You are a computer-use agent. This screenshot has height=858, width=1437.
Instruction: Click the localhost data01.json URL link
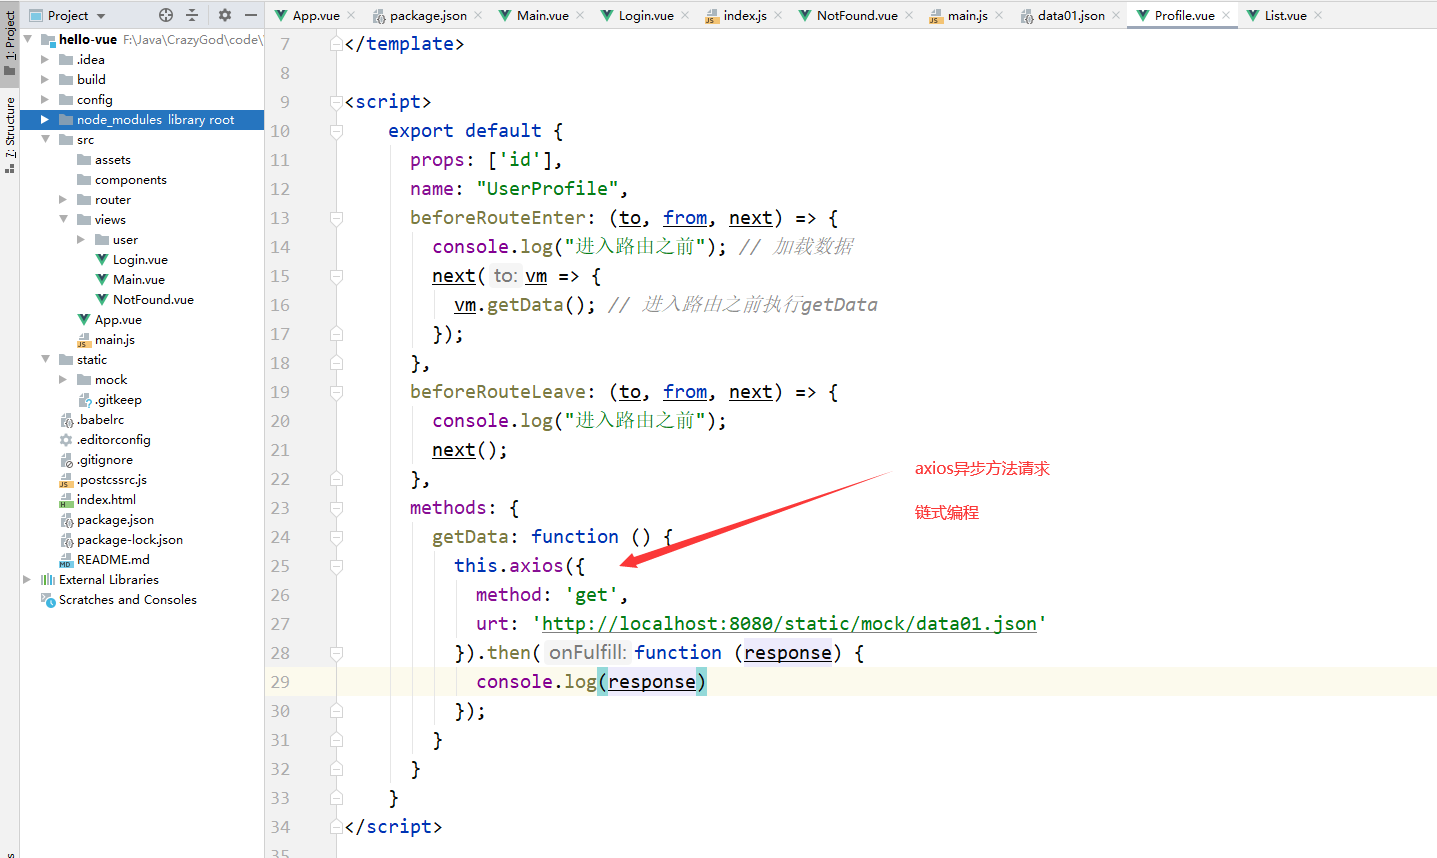coord(789,624)
